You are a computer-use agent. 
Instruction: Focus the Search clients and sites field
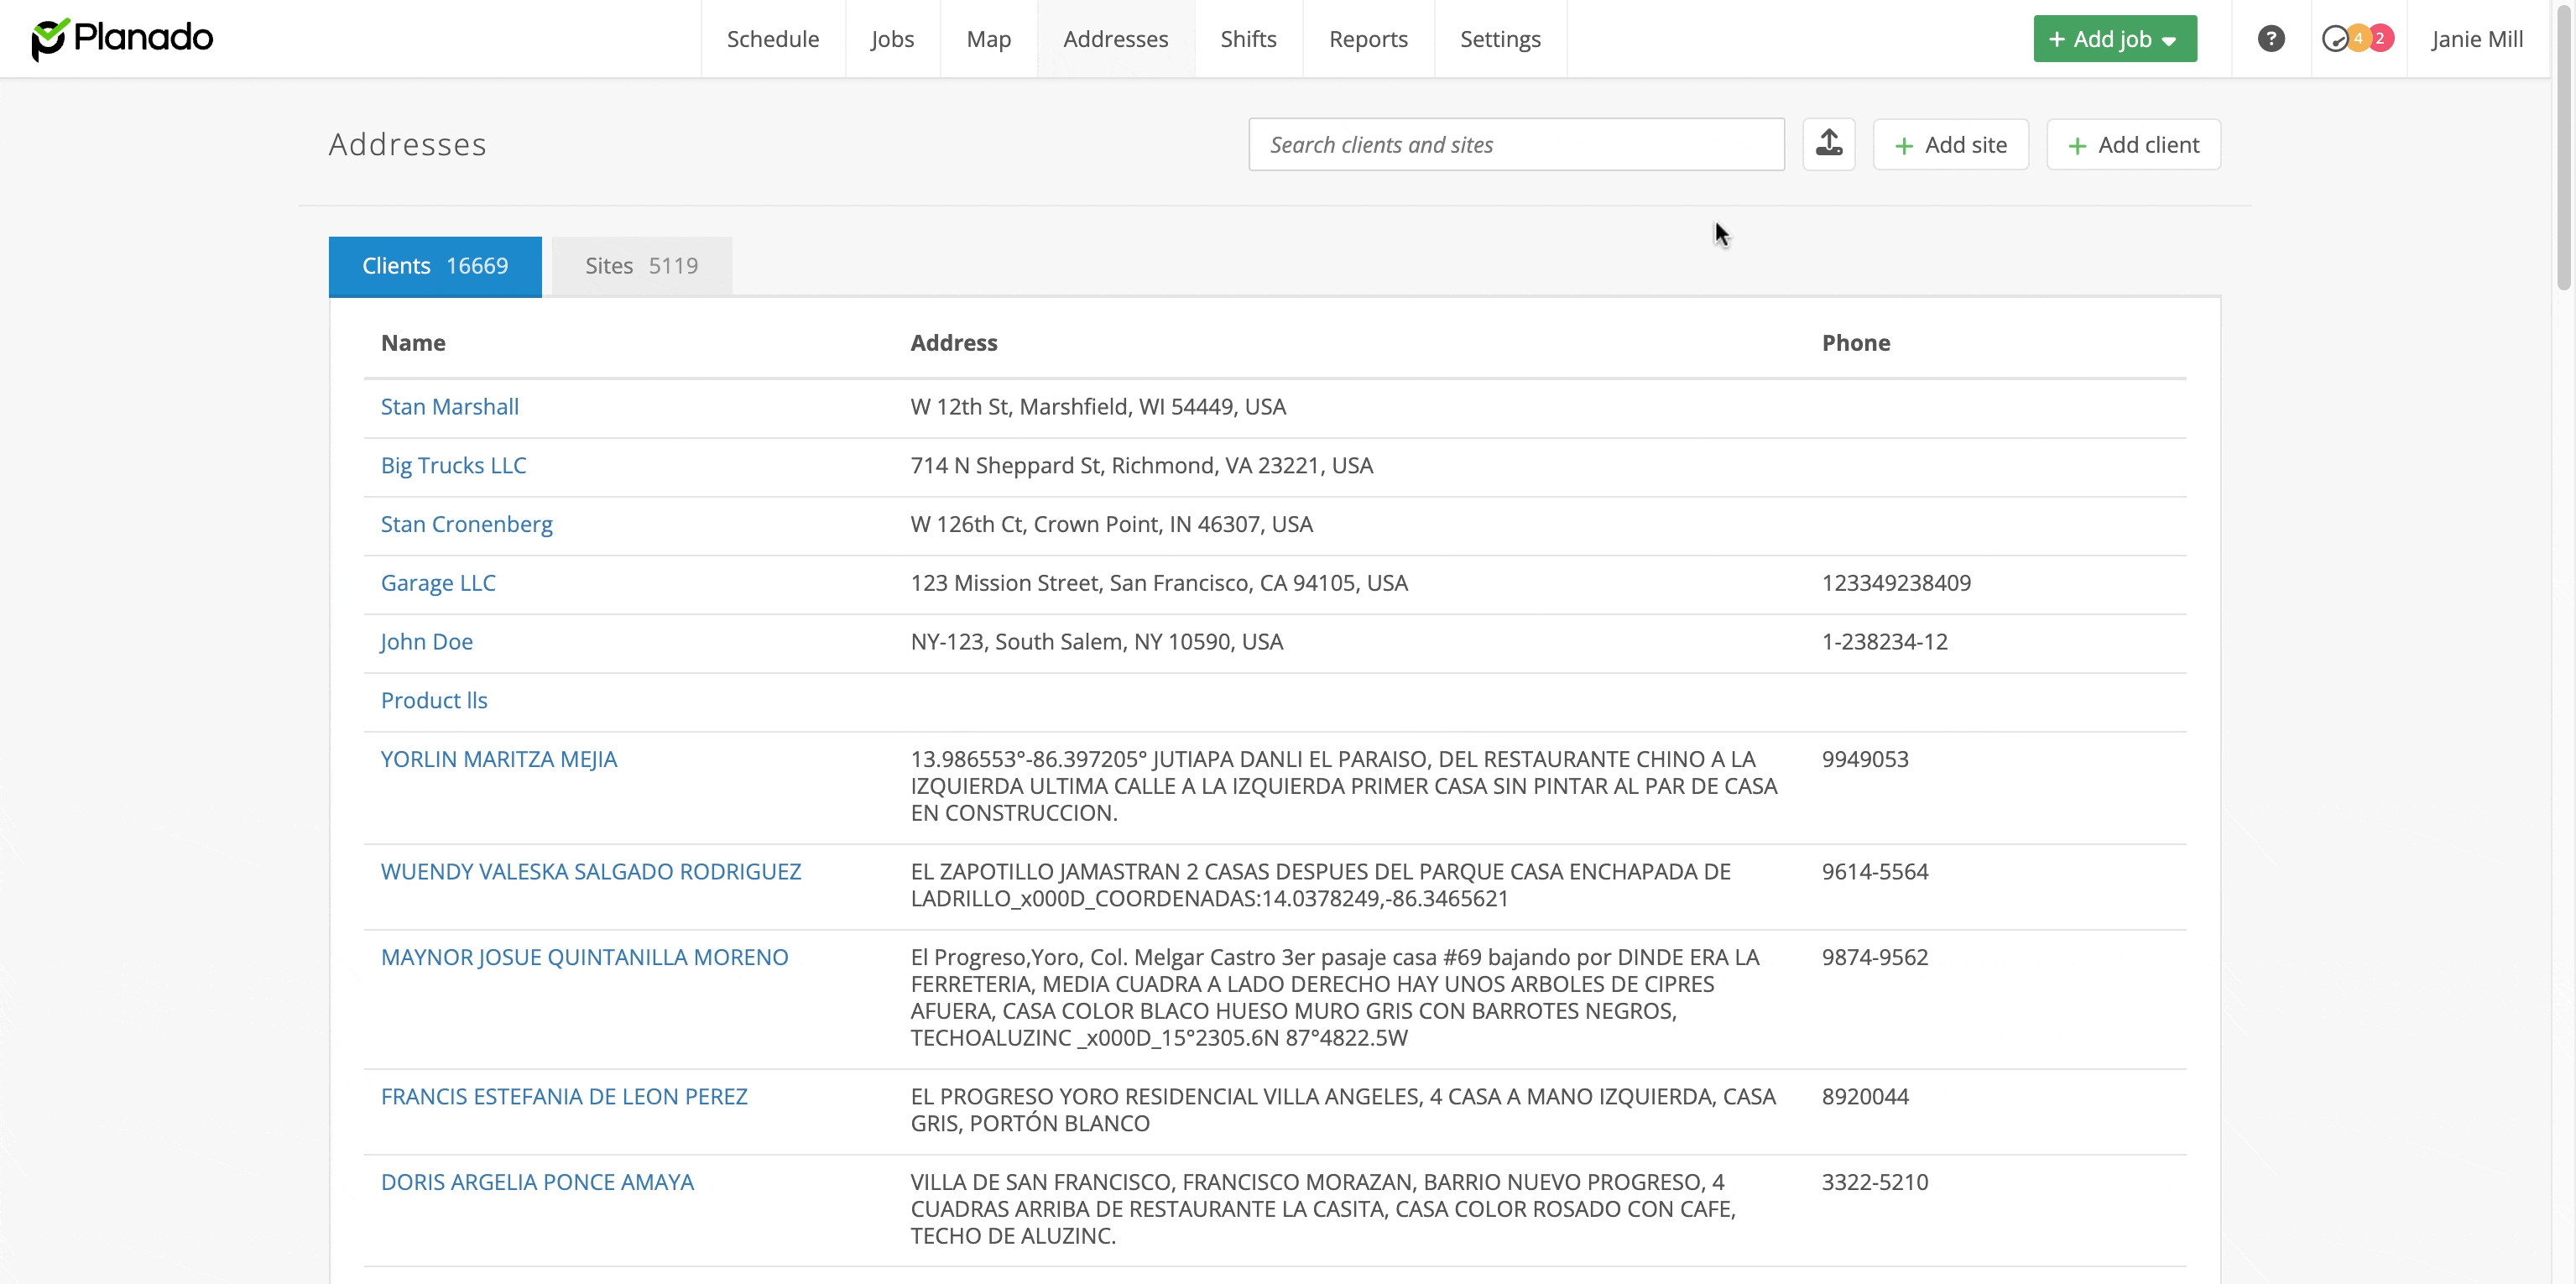pos(1515,145)
